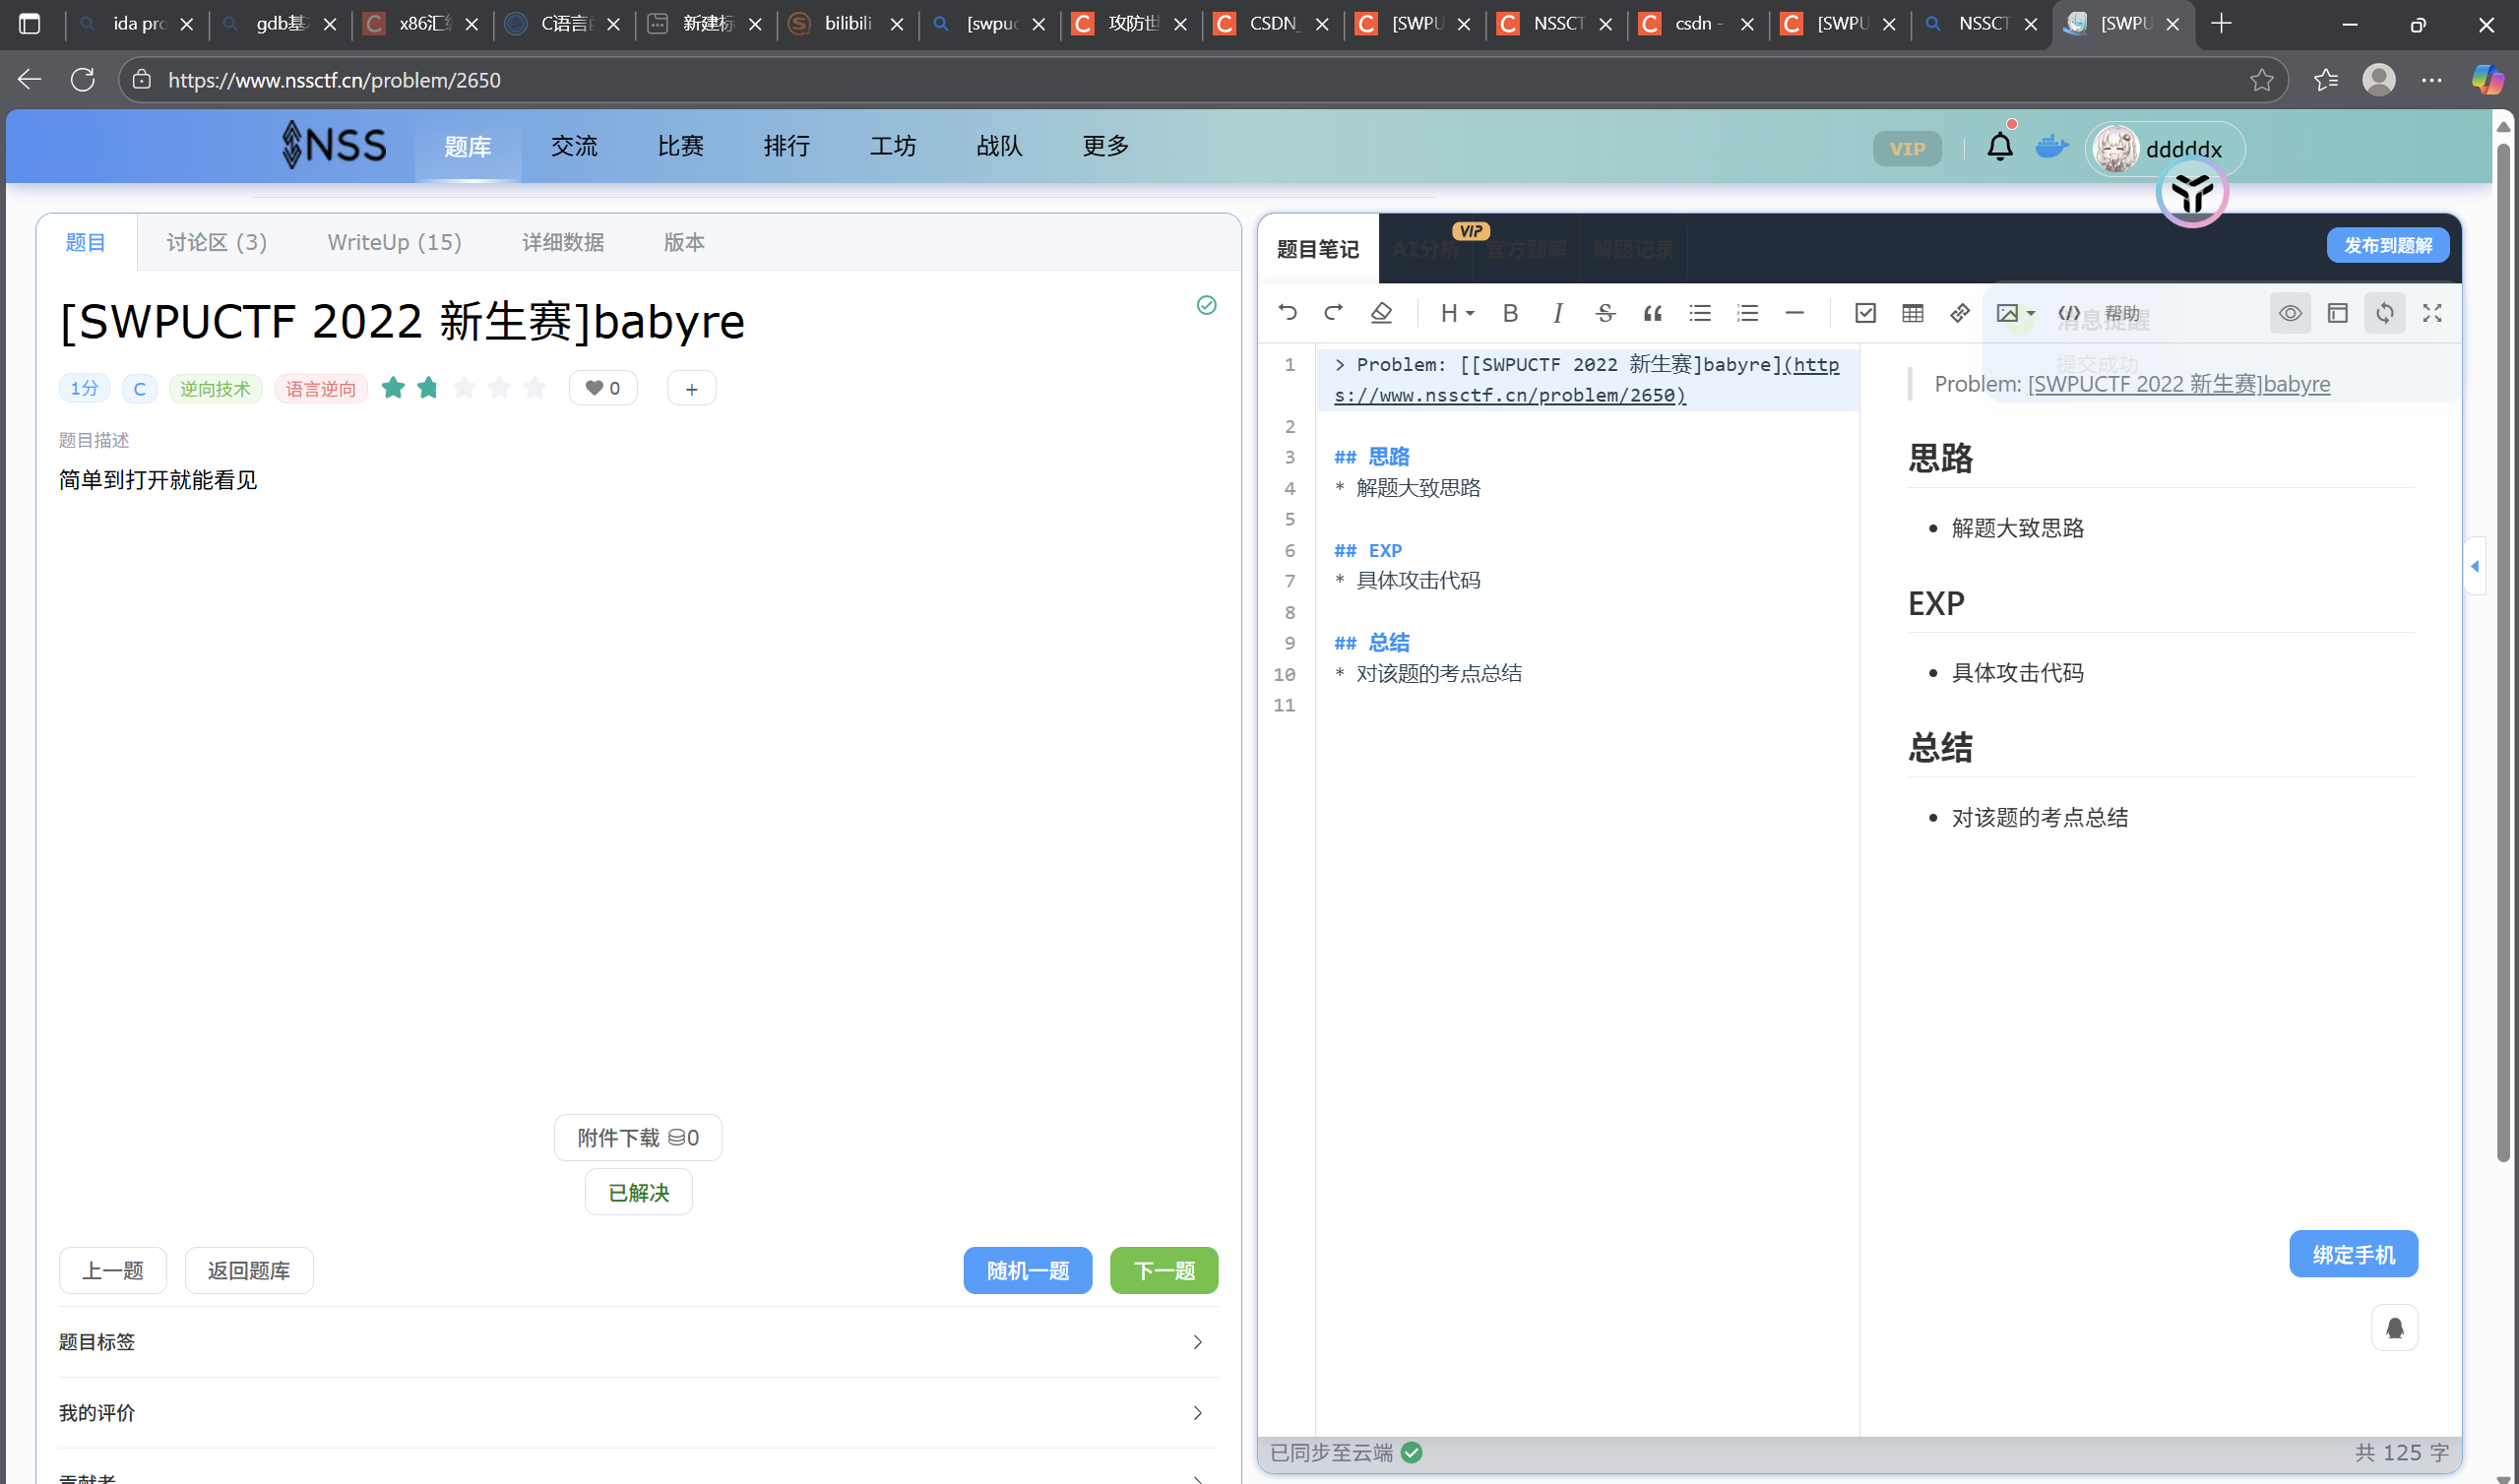This screenshot has width=2519, height=1484.
Task: Insert a hyperlink with link icon
Action: tap(1959, 313)
